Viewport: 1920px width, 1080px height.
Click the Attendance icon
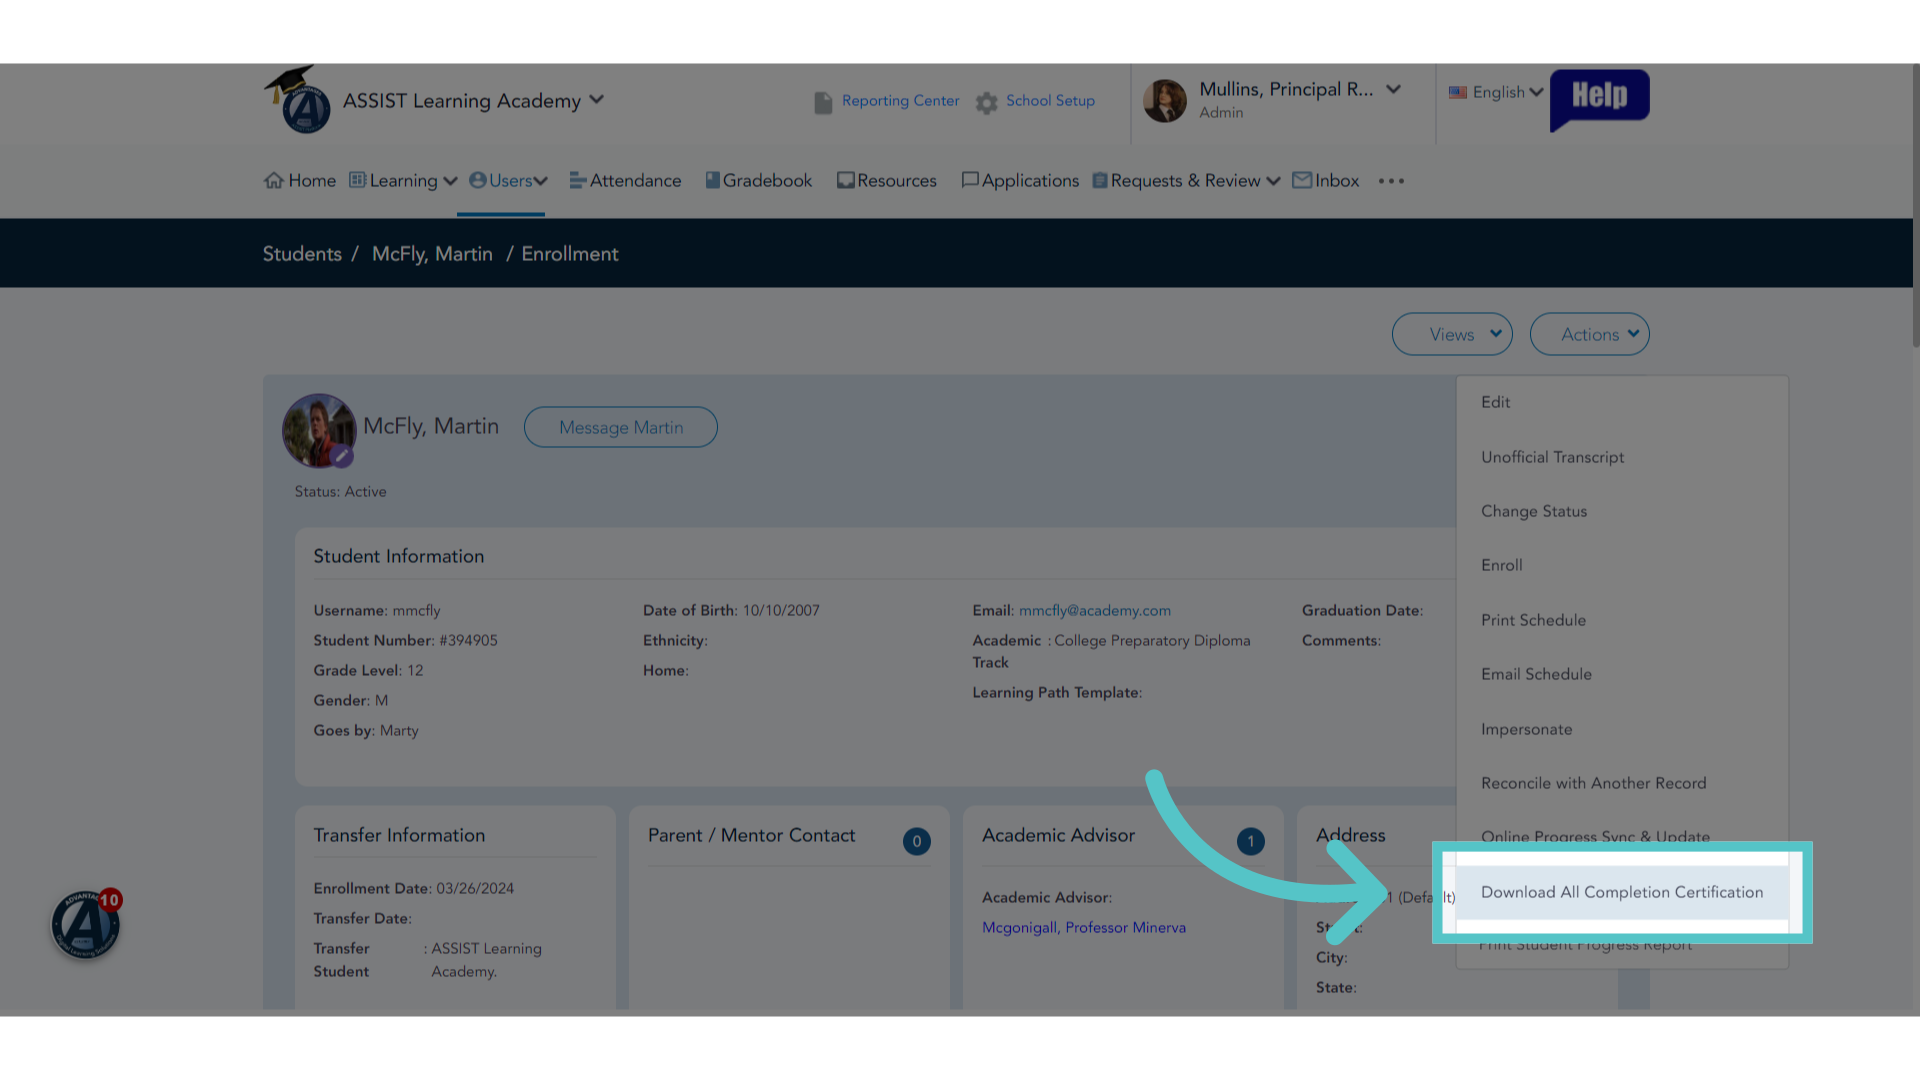578,181
